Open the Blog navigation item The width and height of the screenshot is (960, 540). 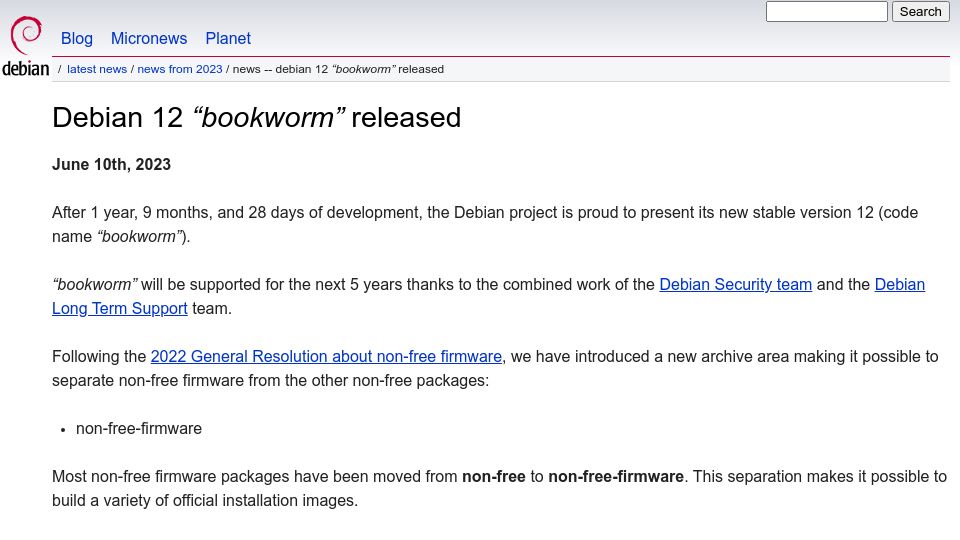tap(77, 38)
